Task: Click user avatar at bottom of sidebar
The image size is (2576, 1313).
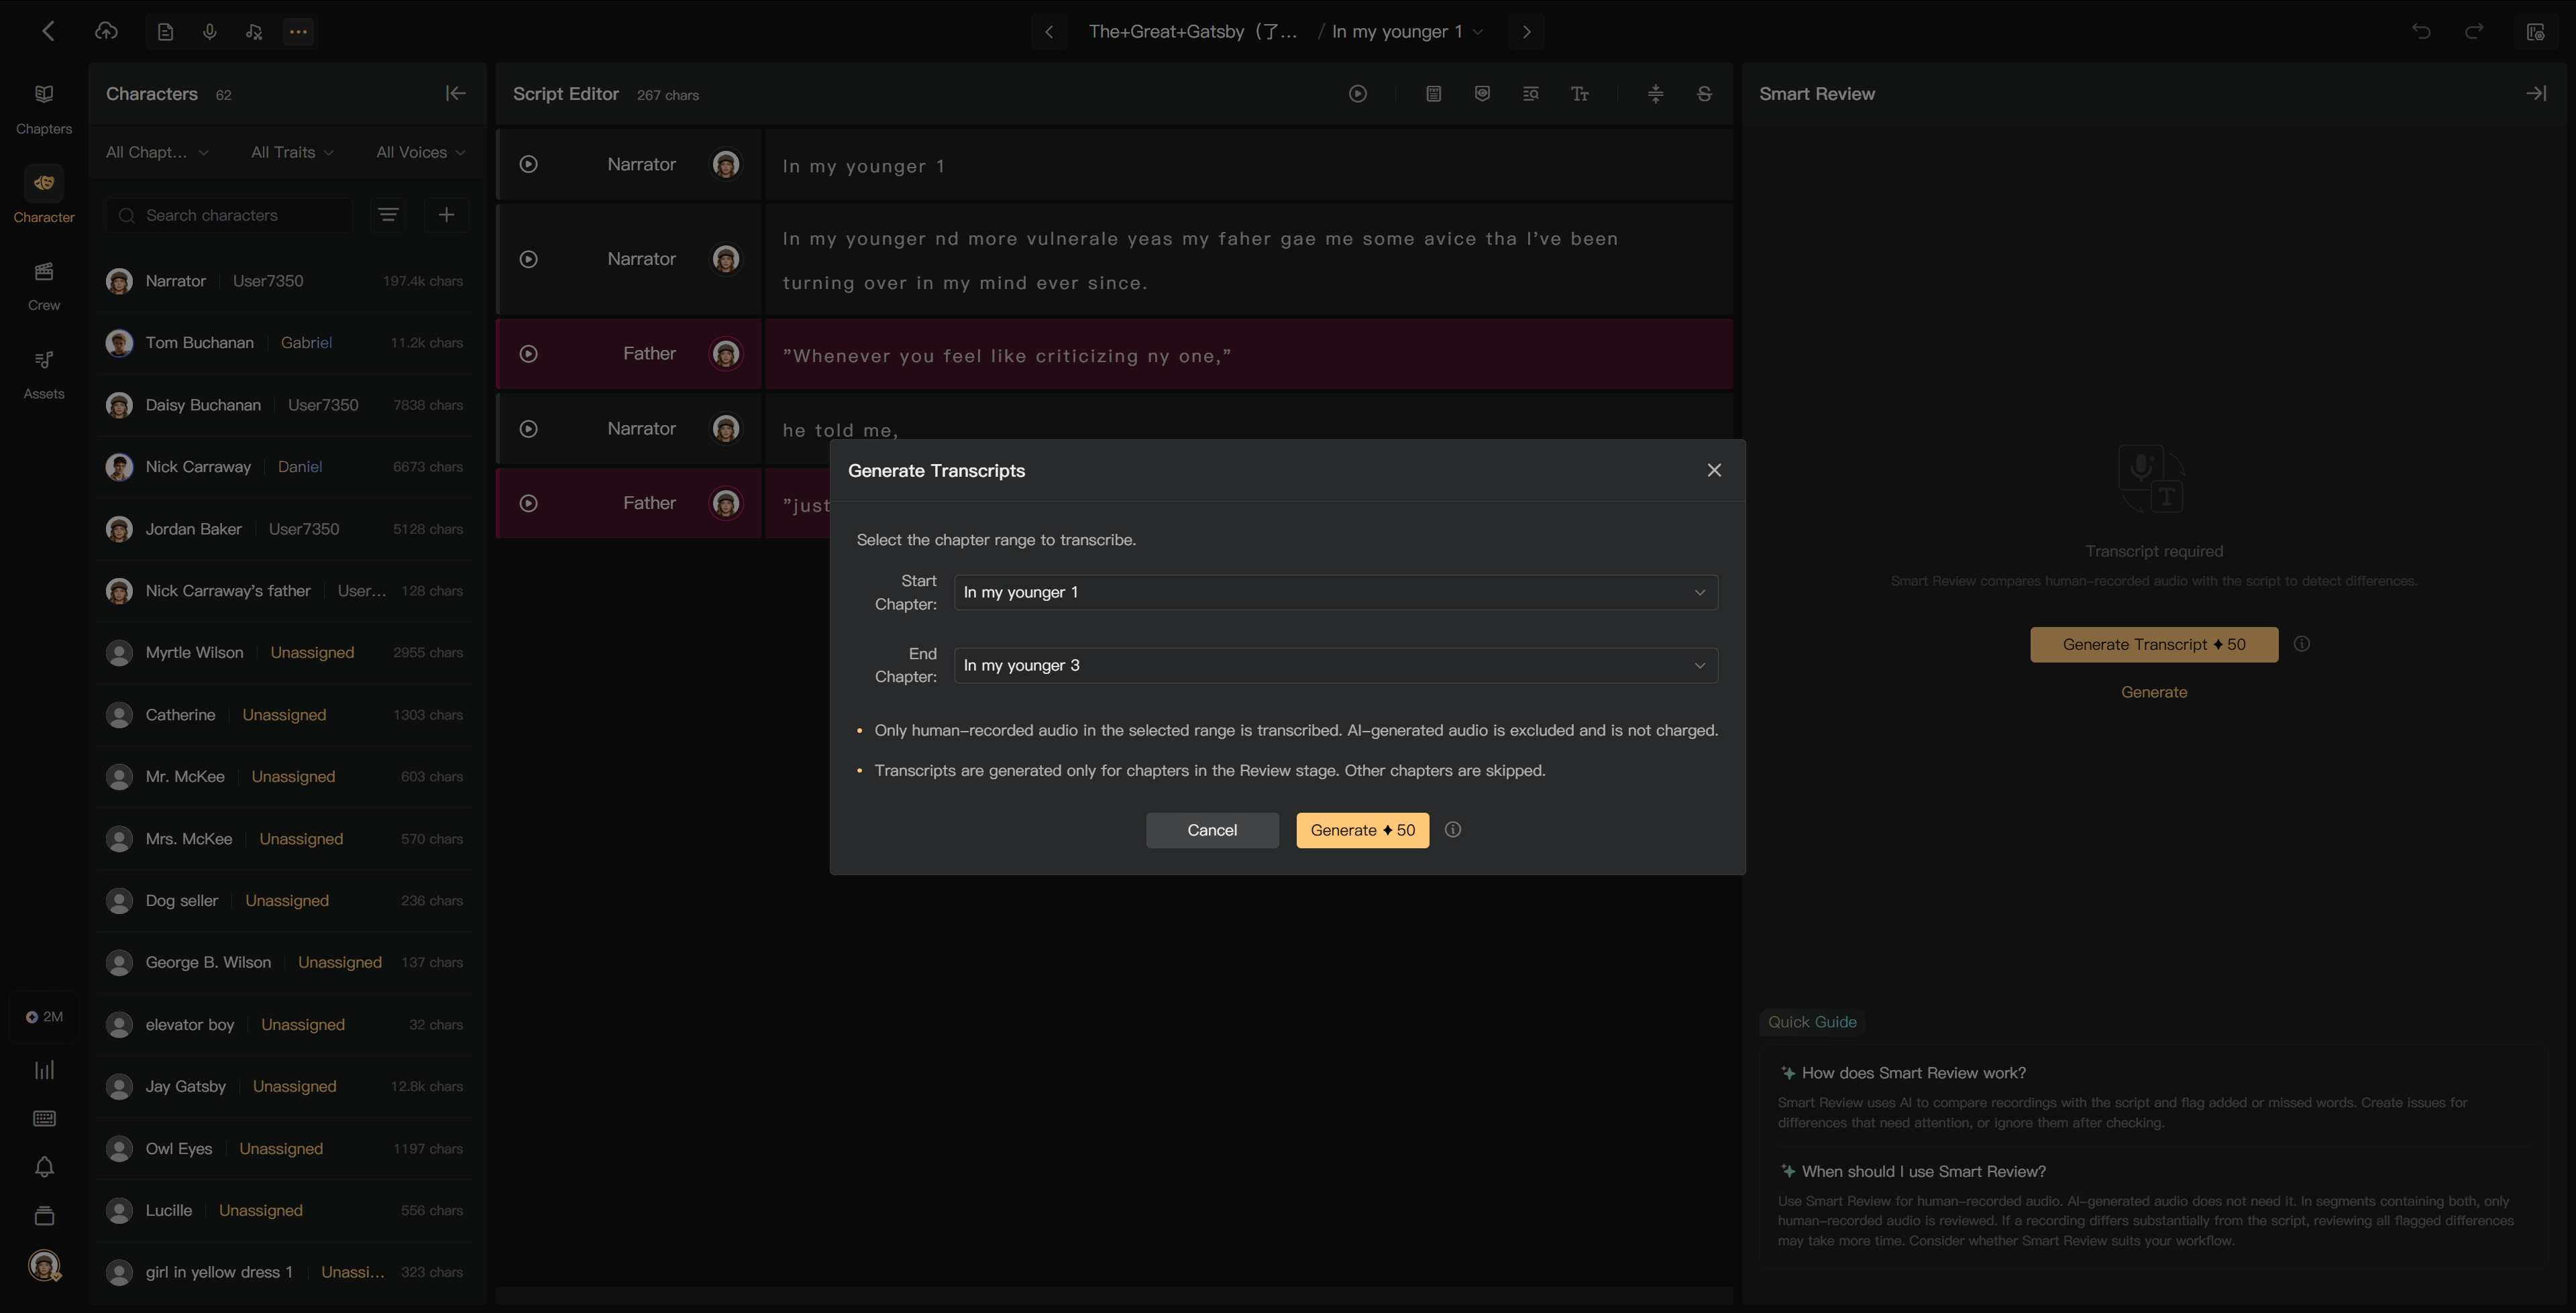Action: (44, 1265)
